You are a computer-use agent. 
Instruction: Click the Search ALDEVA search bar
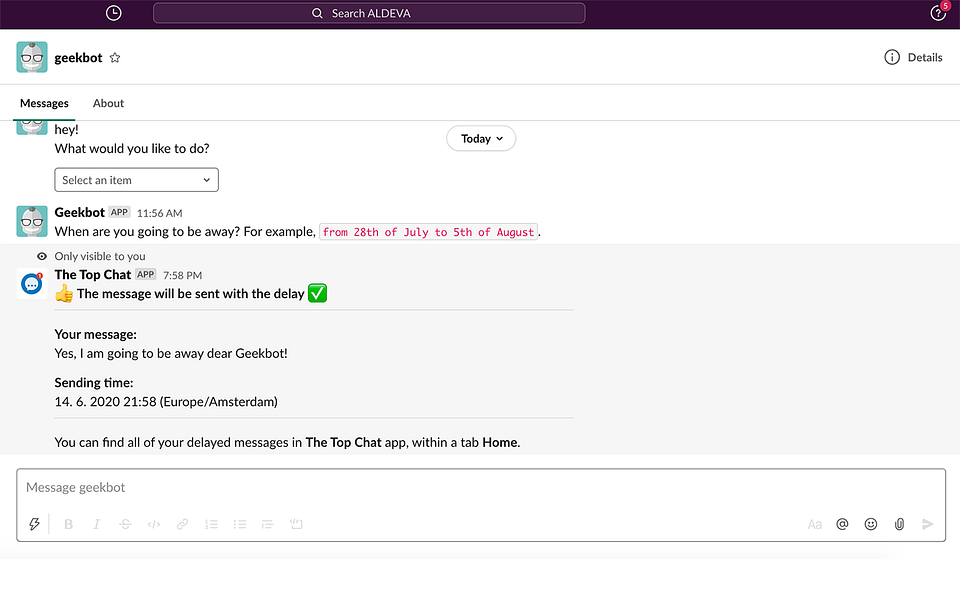pos(368,13)
